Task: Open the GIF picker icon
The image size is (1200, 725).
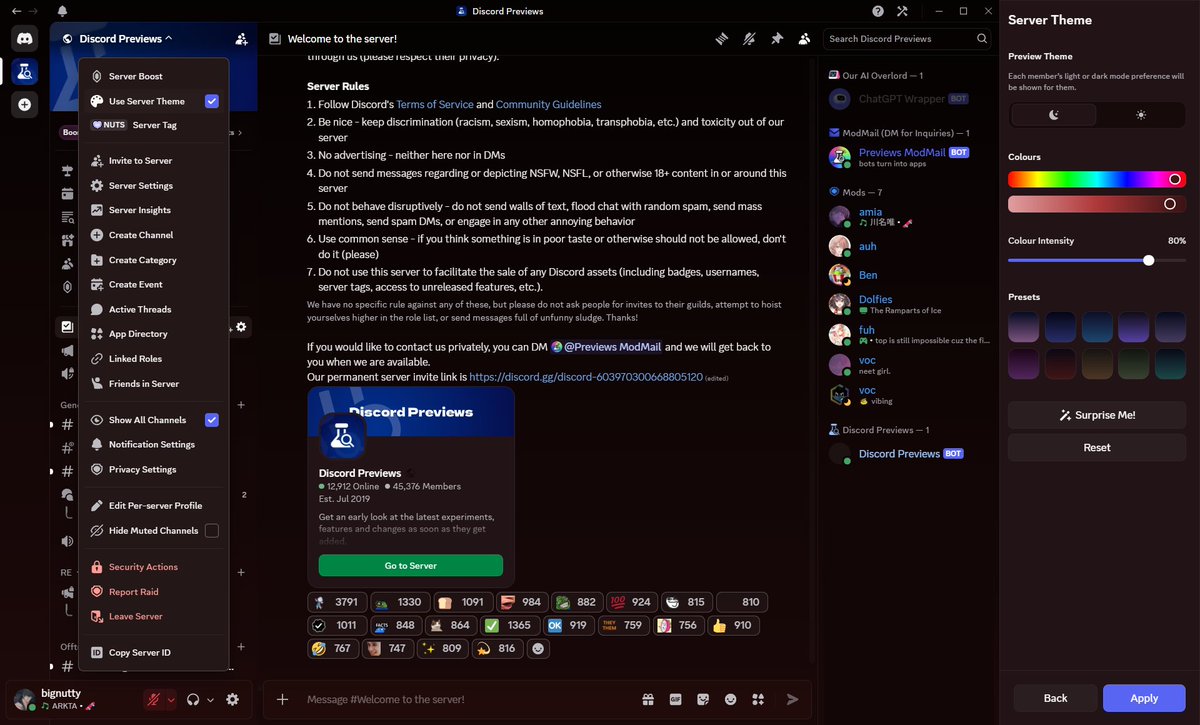Action: click(675, 700)
